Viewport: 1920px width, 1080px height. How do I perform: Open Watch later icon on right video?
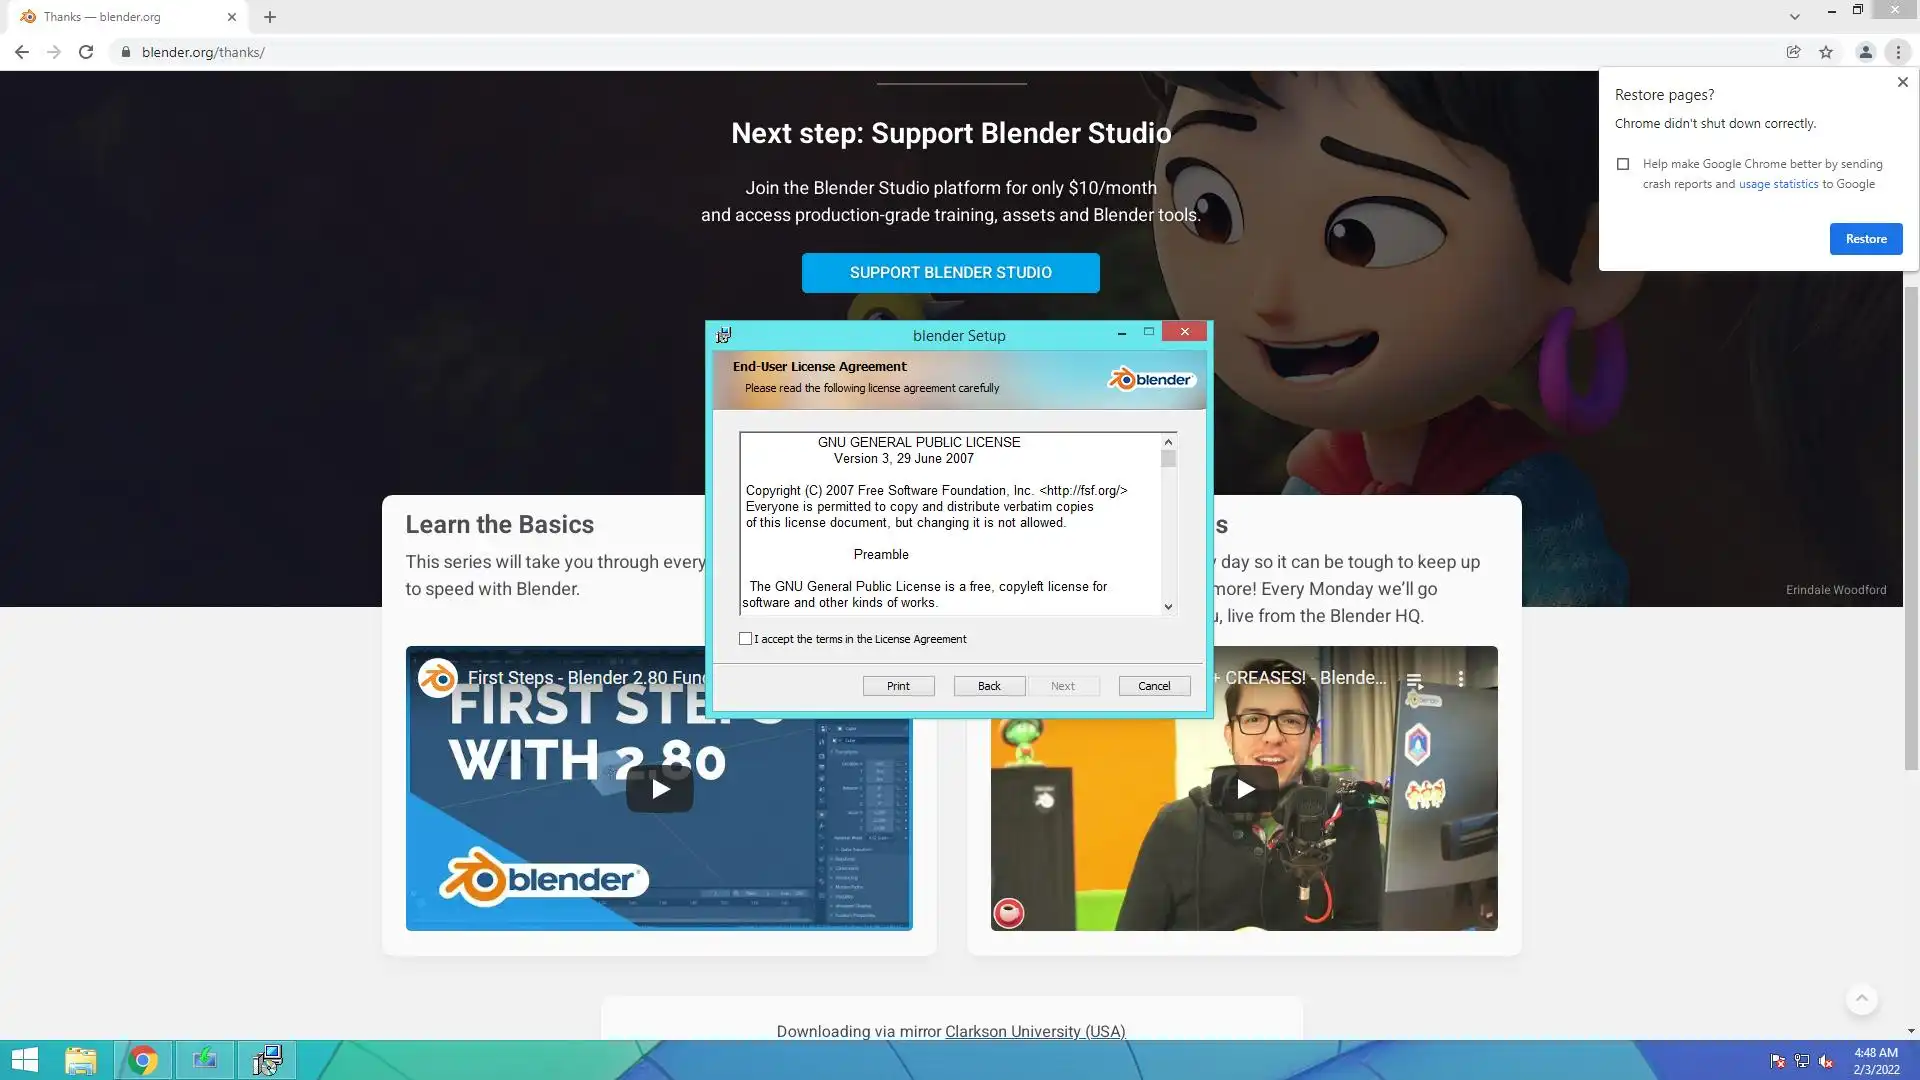[x=1414, y=680]
